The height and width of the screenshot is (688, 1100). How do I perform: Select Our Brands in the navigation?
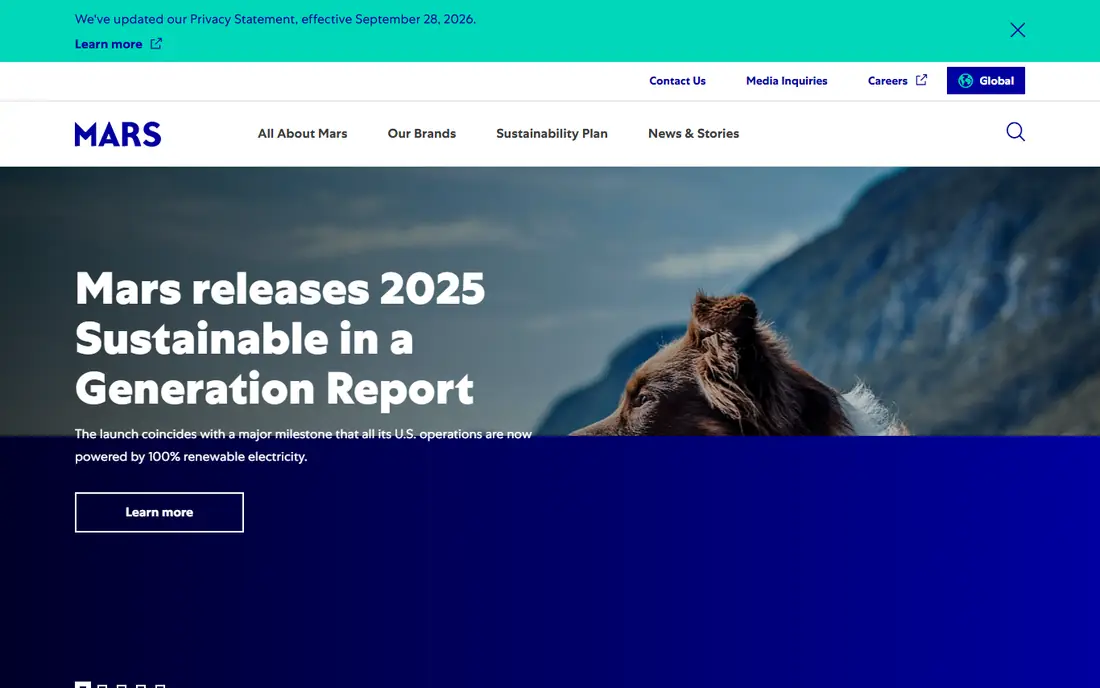[x=422, y=133]
